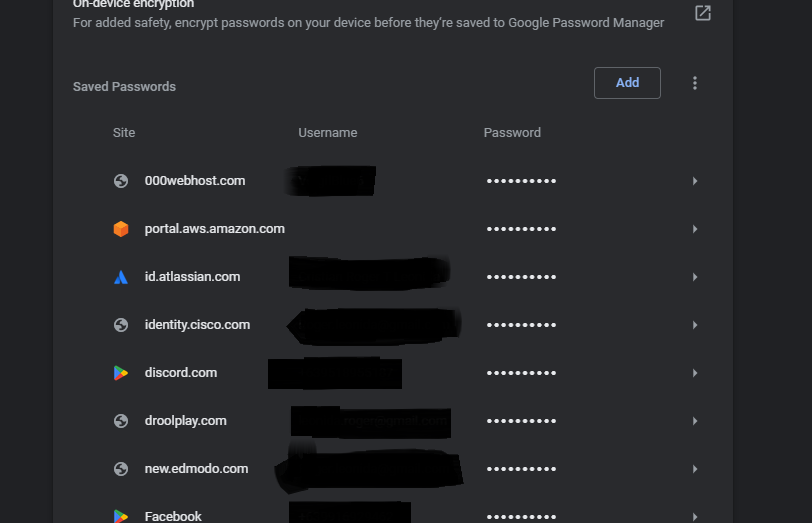Click the droolplay.com globe icon
Screen dimensions: 812x523
tap(121, 421)
